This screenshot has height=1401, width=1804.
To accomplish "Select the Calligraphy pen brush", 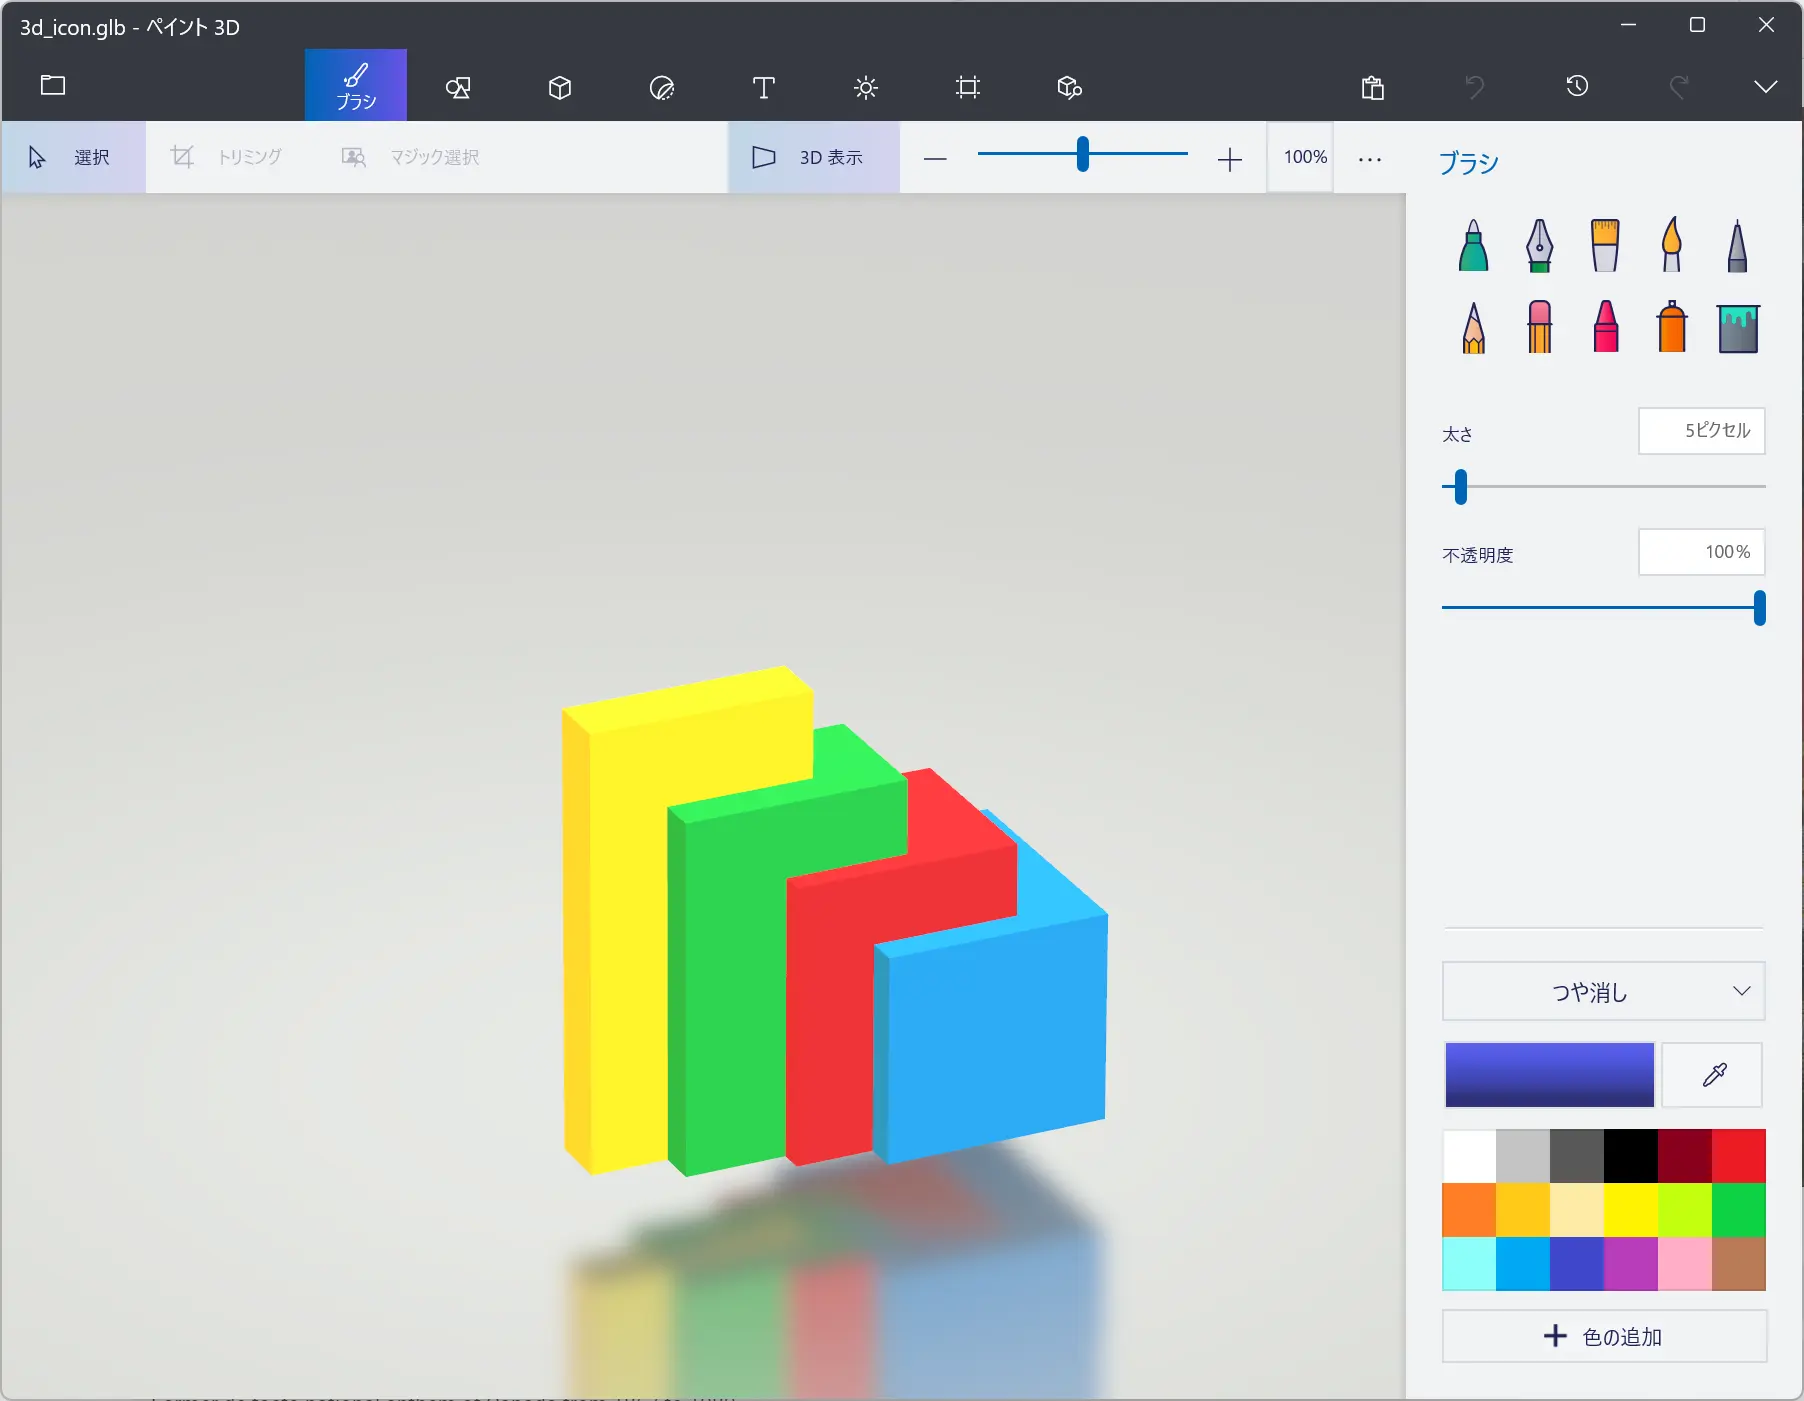I will point(1540,246).
